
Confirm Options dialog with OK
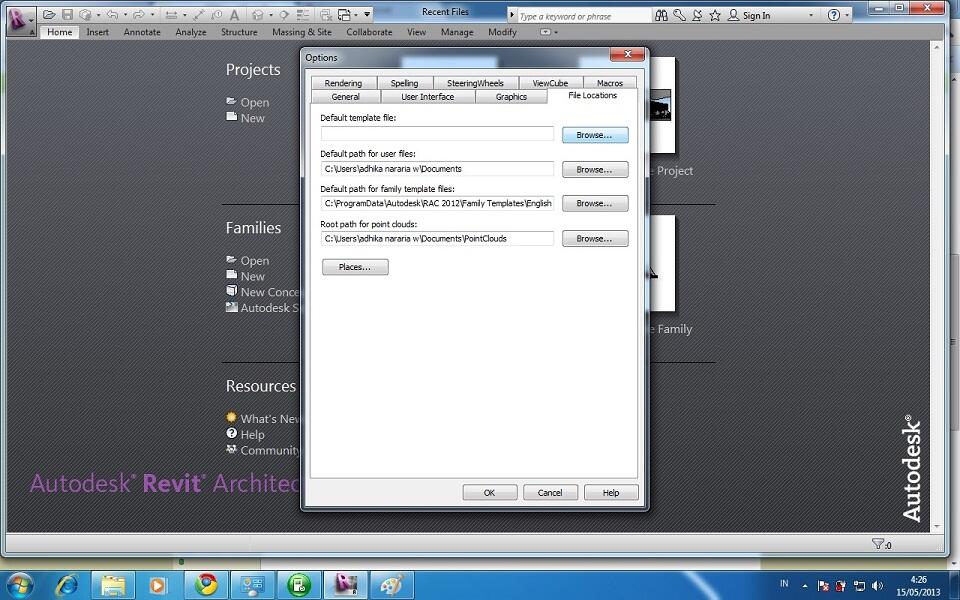pyautogui.click(x=490, y=492)
